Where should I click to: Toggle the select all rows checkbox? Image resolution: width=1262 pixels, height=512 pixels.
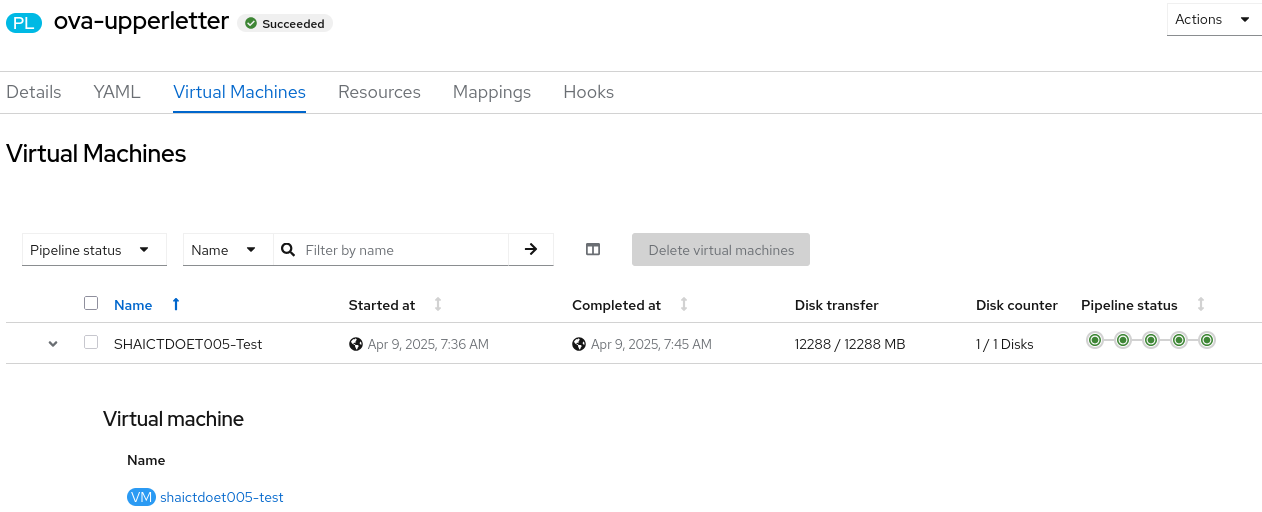pos(91,303)
